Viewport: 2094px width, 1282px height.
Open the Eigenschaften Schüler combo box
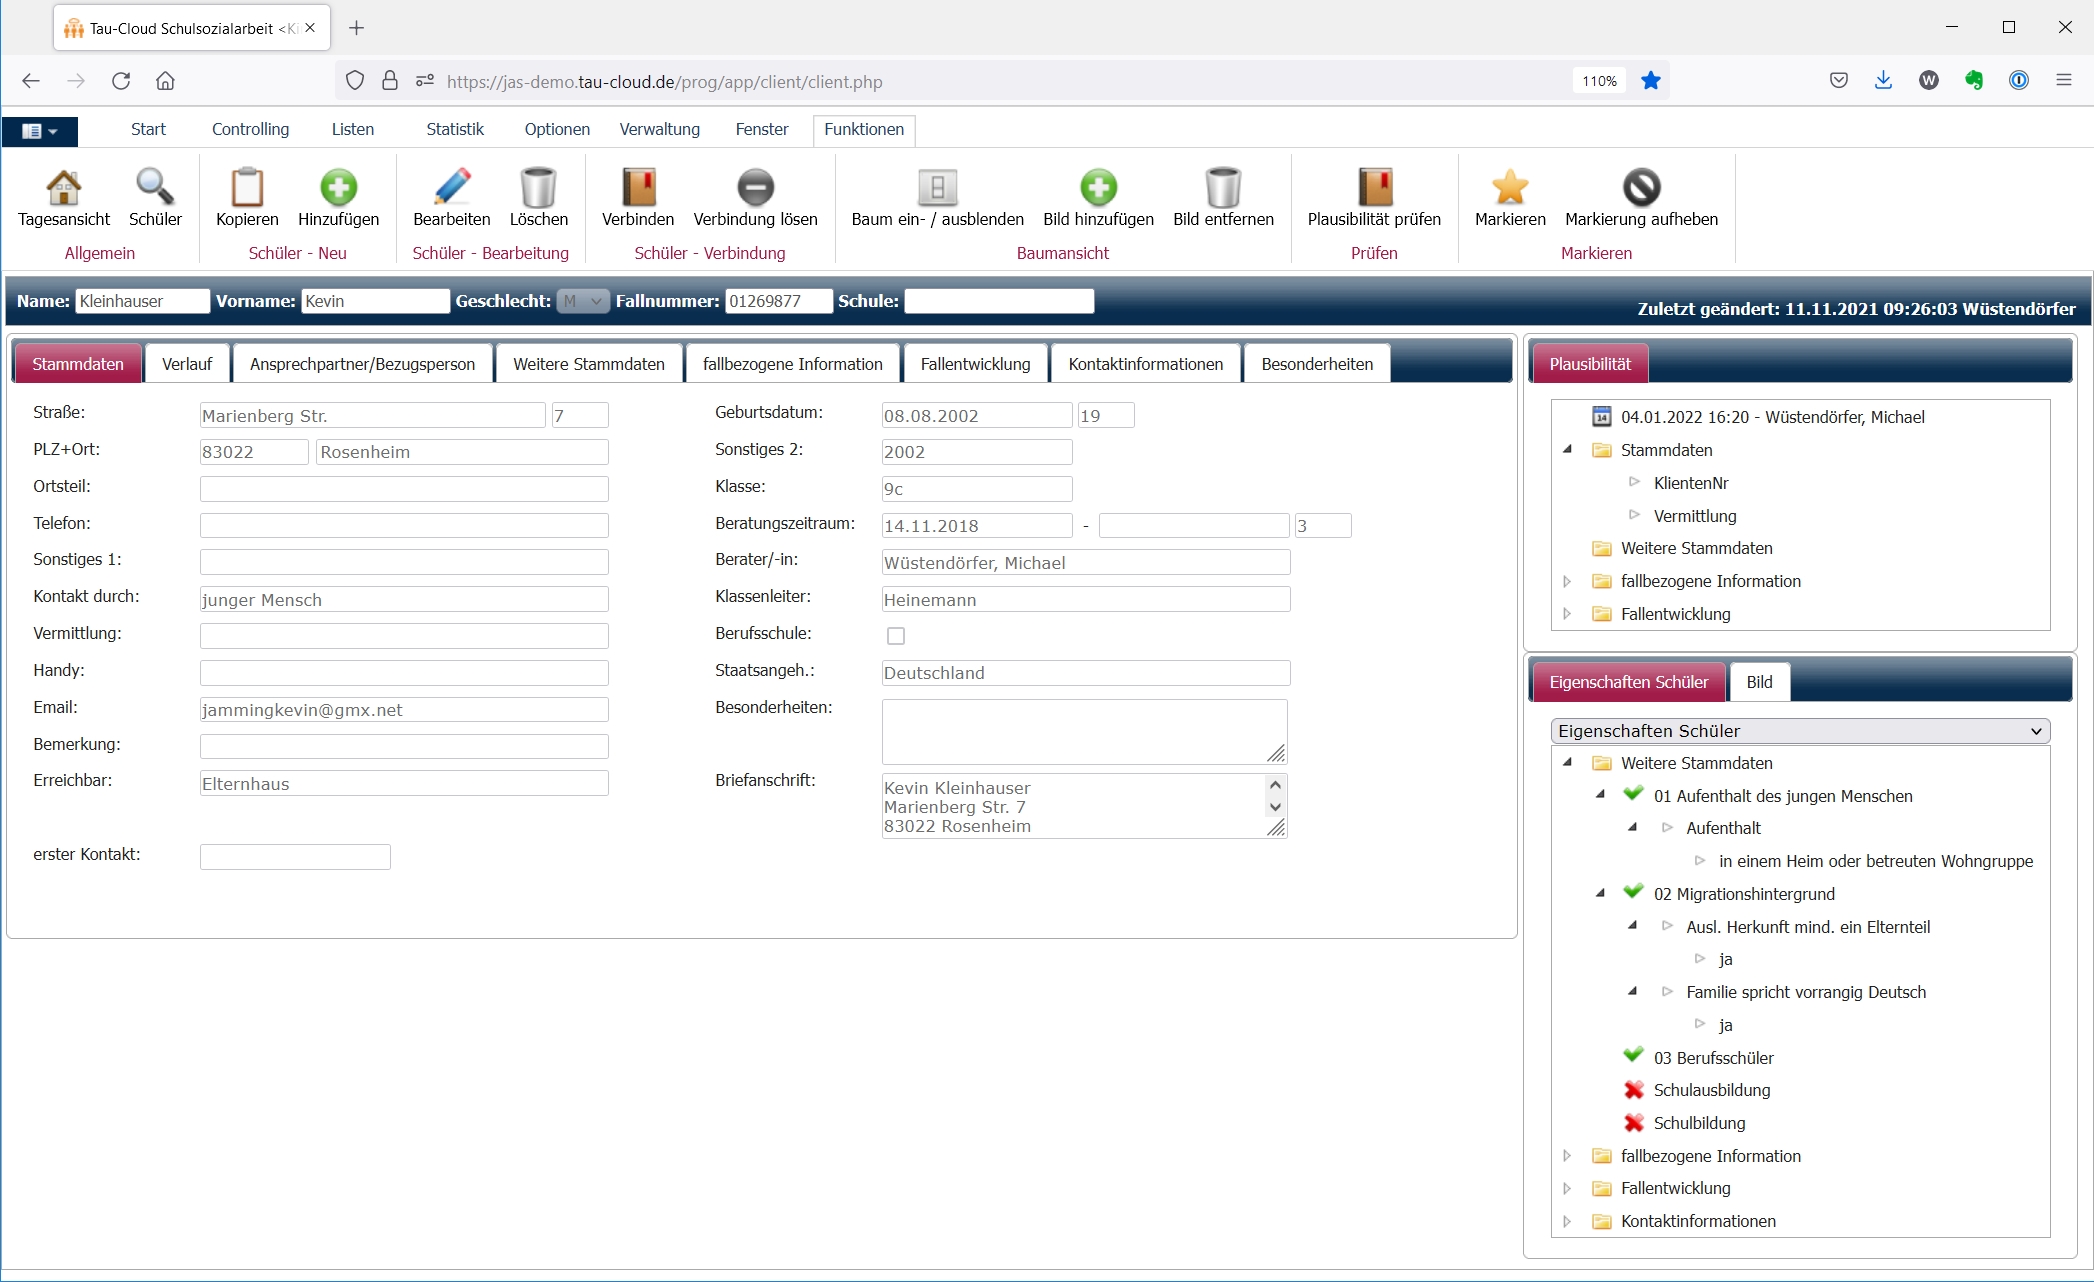(1800, 731)
